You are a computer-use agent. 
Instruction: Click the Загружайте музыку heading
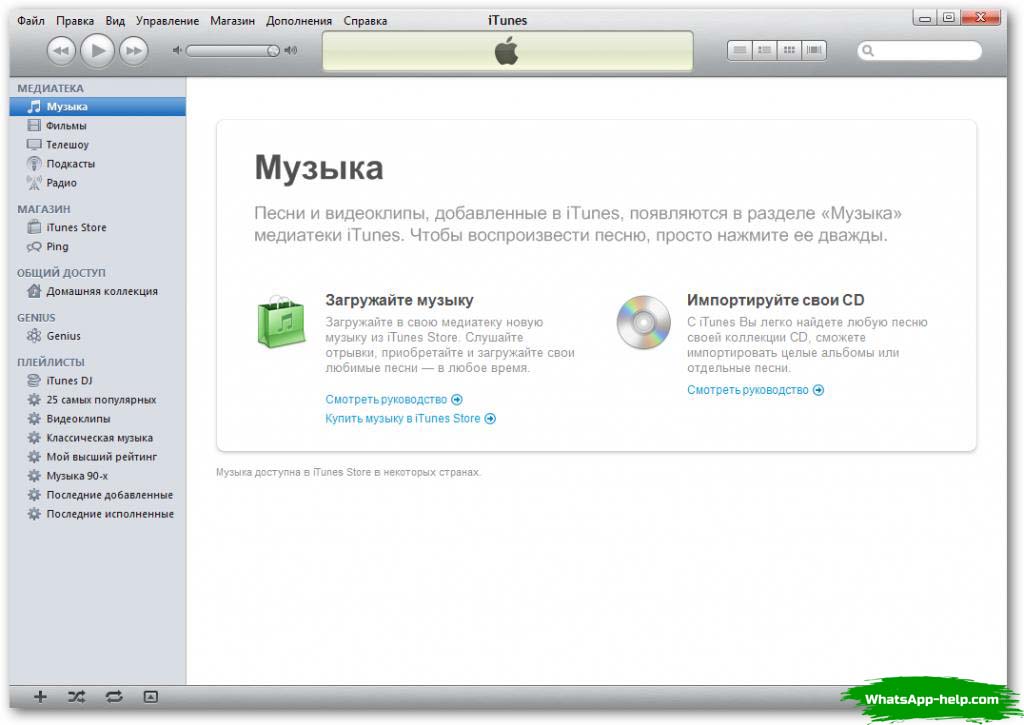[400, 300]
